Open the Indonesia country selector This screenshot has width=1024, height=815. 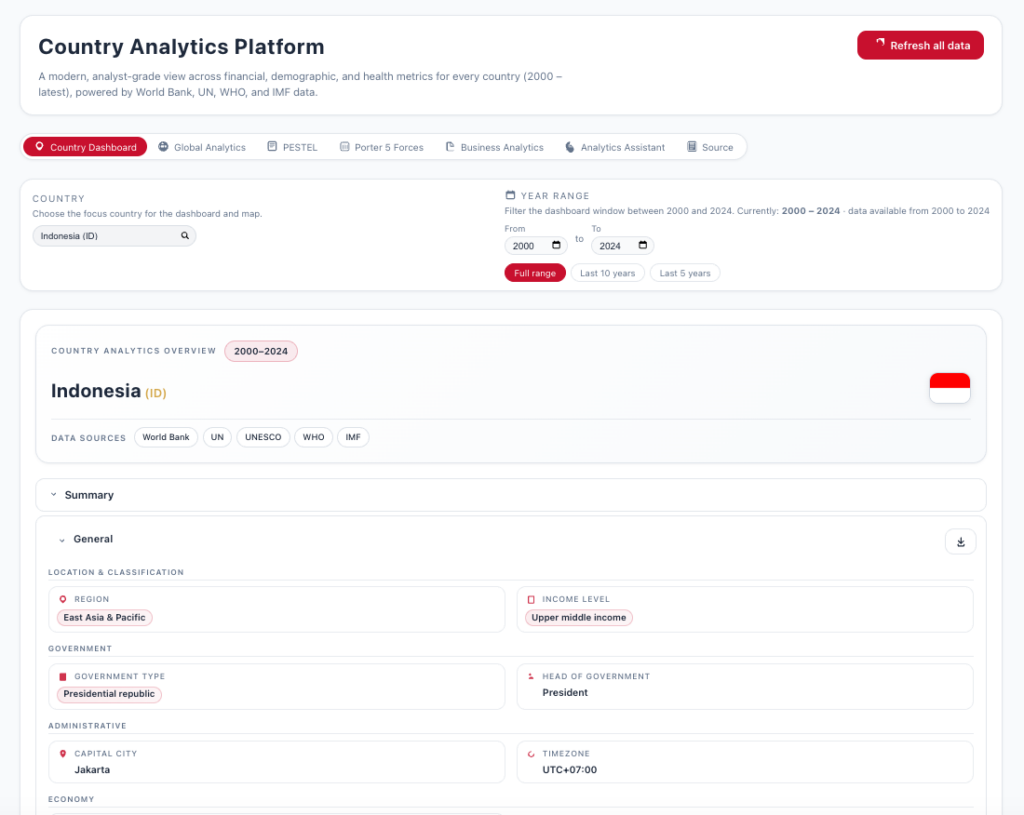[x=113, y=236]
